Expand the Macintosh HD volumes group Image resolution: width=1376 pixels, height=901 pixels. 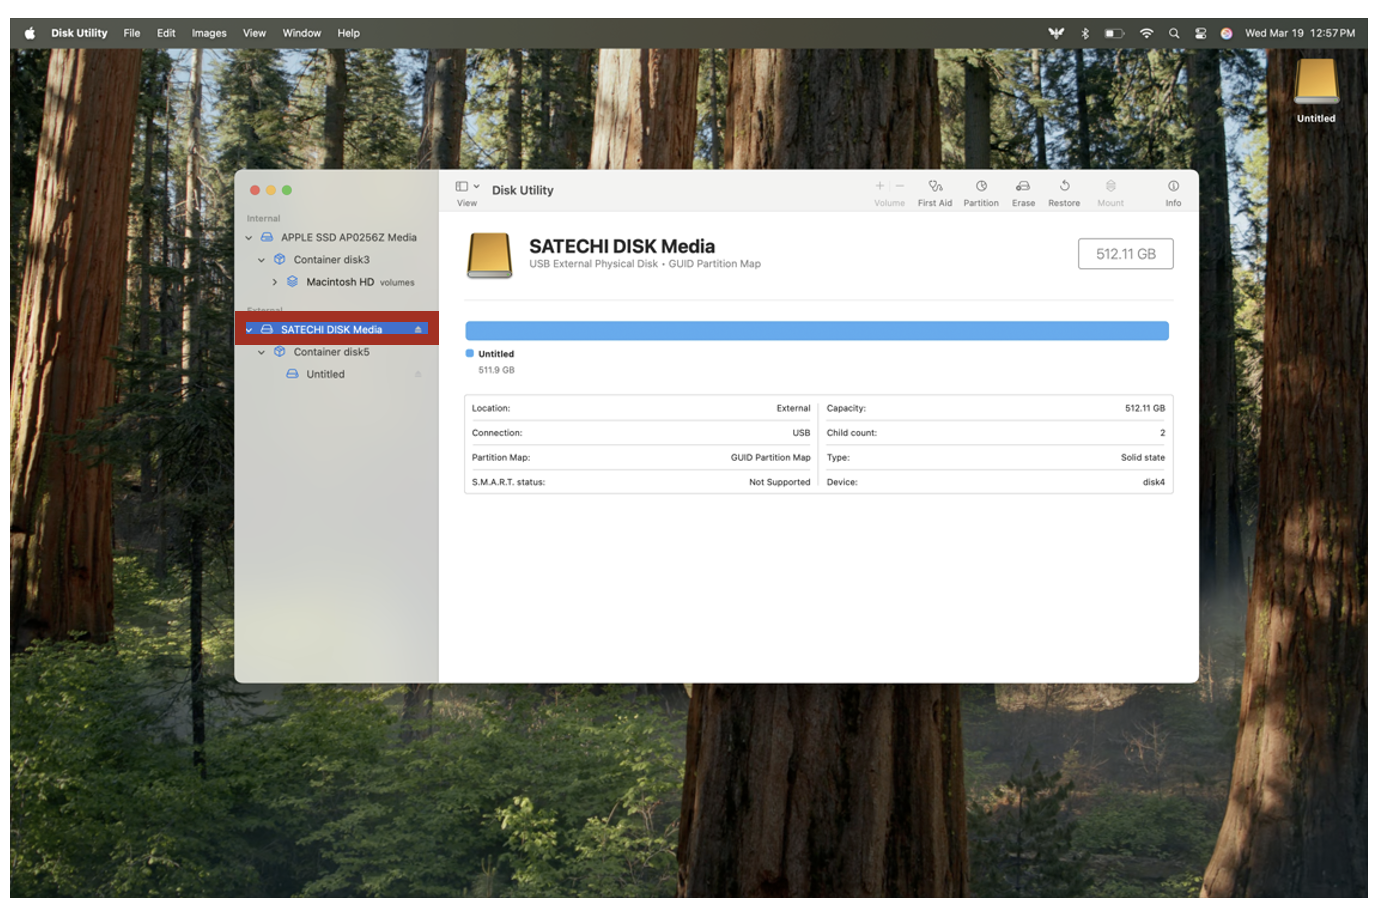pos(275,282)
